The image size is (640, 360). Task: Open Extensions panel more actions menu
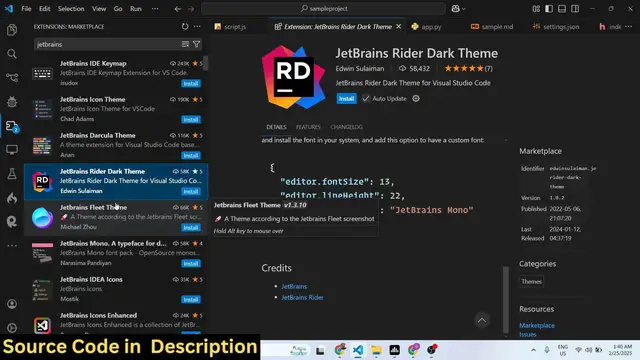[197, 27]
